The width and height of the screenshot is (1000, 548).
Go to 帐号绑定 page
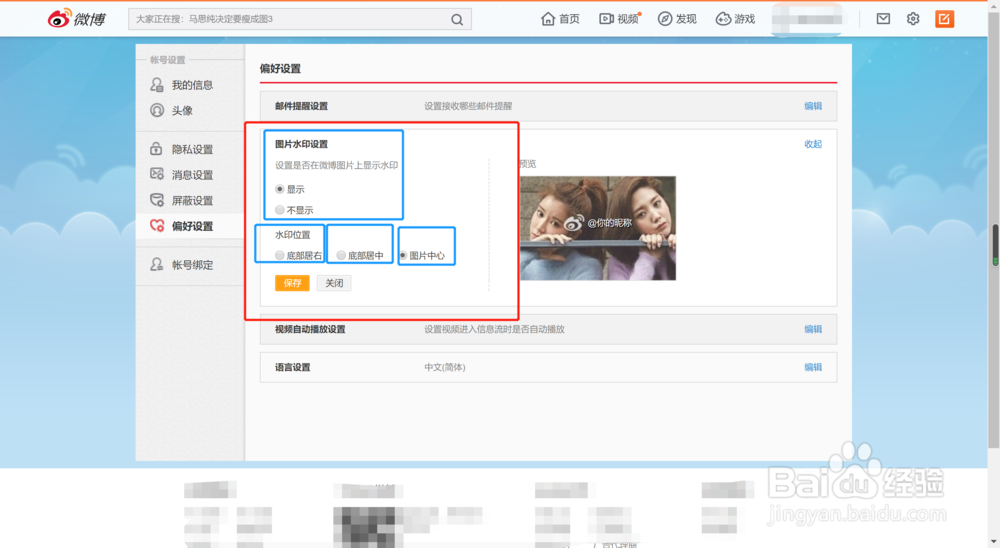(192, 265)
